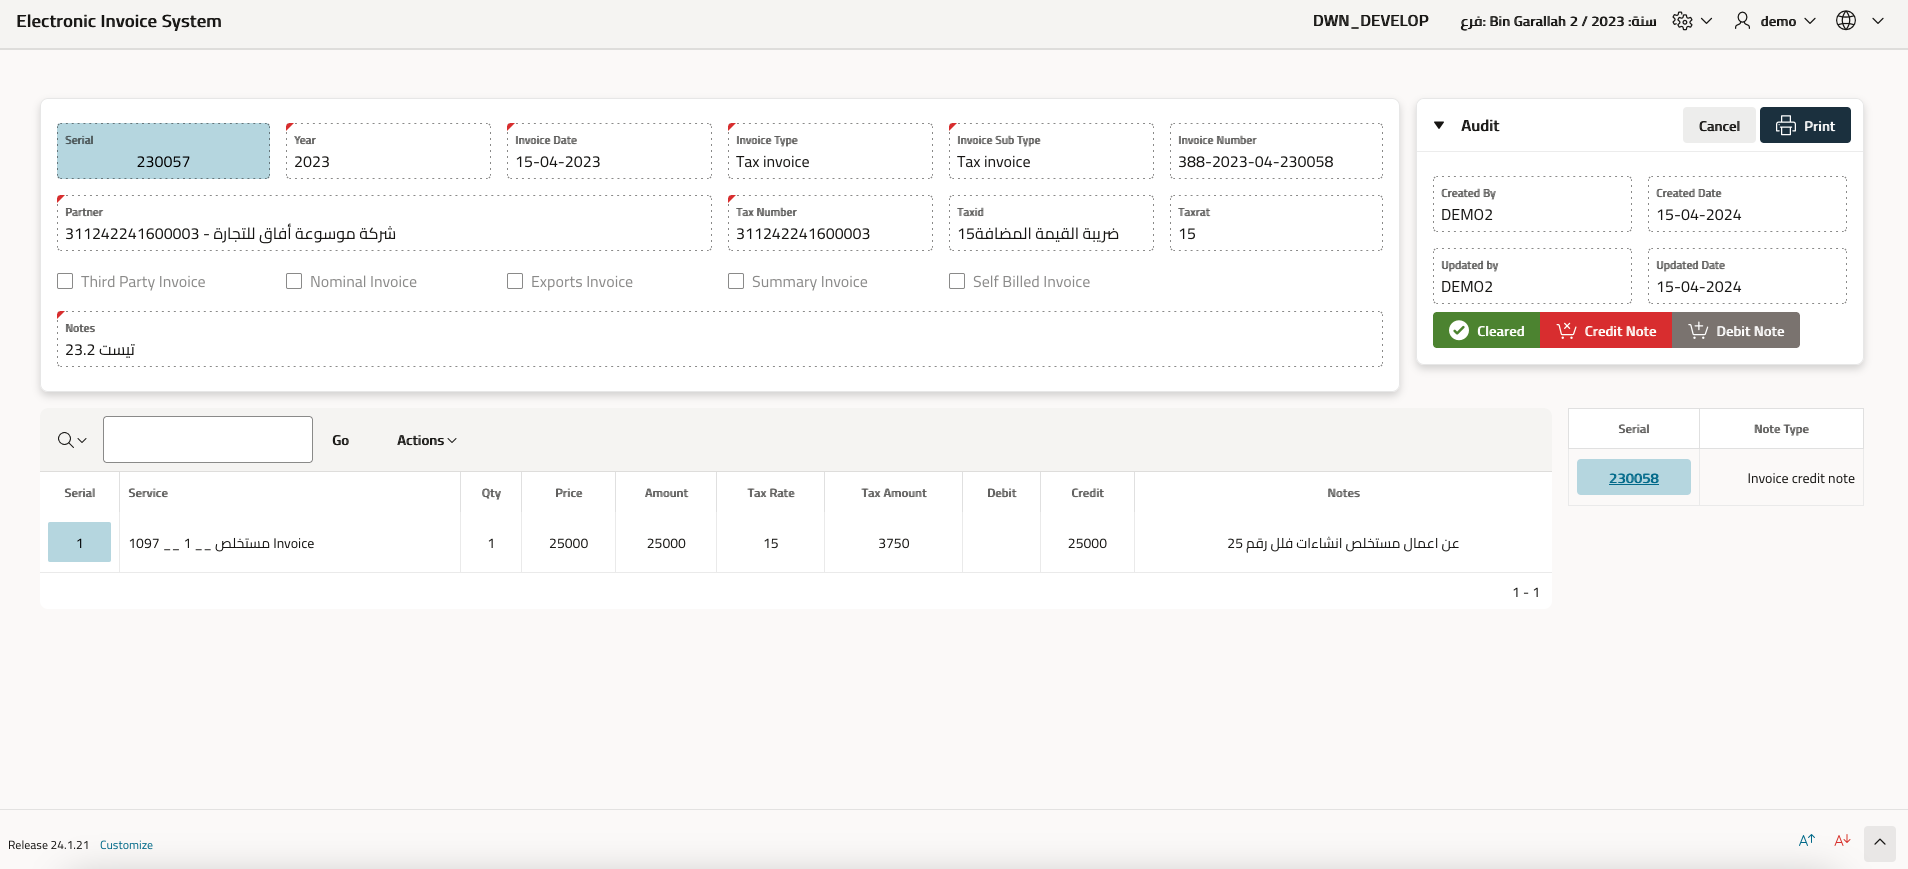The image size is (1908, 869).
Task: Decrease font size with A-down icon
Action: pos(1842,841)
